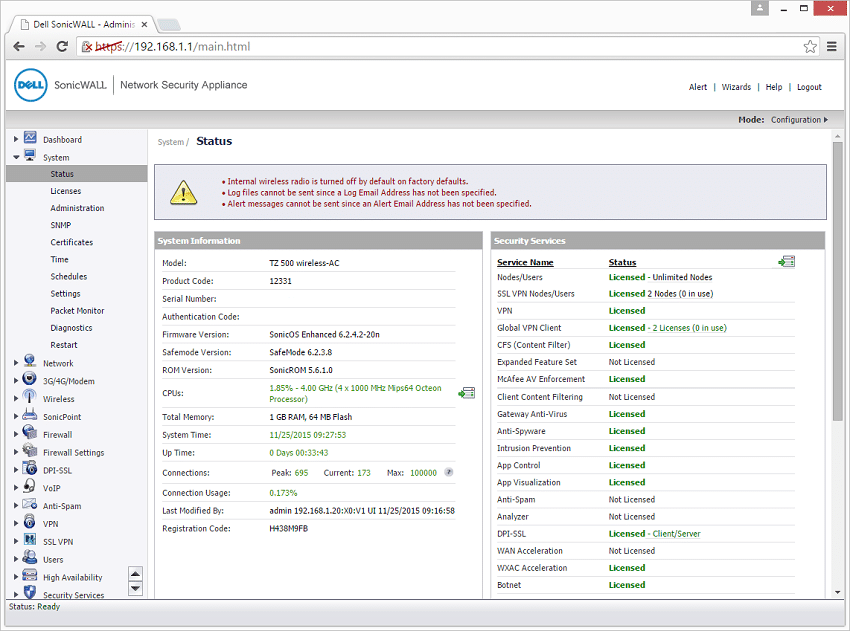Click the SonicPoint device icon in sidebar
The width and height of the screenshot is (850, 631).
click(x=30, y=415)
